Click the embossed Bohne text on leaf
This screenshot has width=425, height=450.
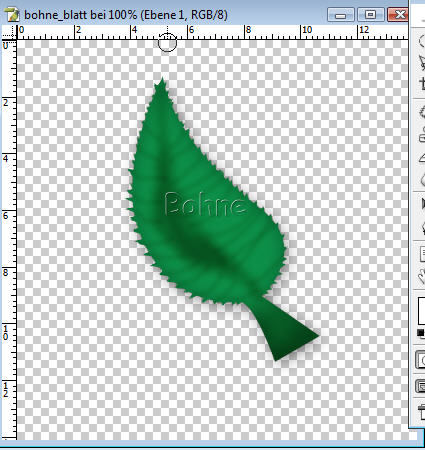[x=205, y=204]
